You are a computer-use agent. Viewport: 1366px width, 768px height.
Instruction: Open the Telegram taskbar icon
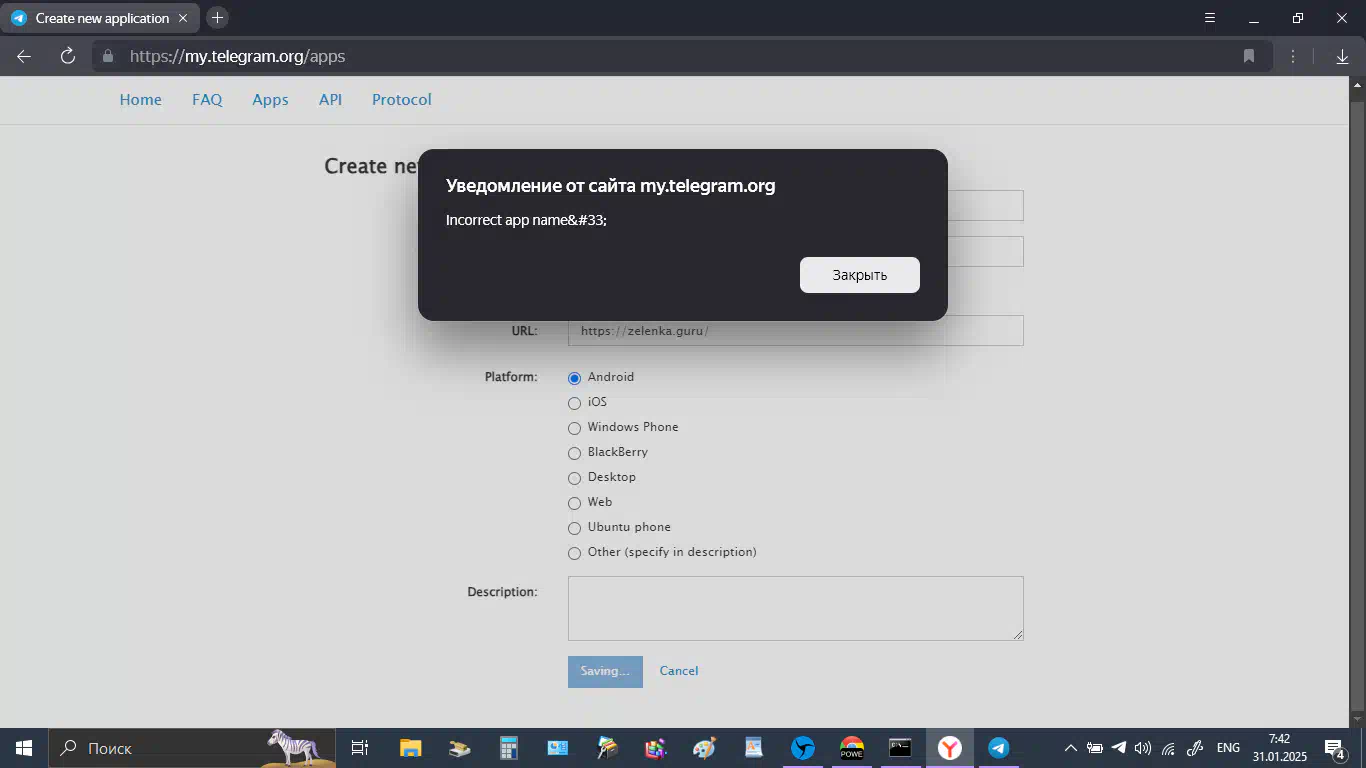click(998, 748)
